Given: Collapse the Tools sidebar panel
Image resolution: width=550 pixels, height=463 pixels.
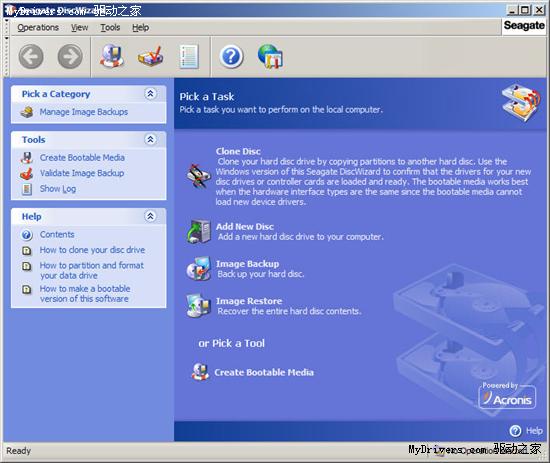Looking at the screenshot, I should [150, 139].
